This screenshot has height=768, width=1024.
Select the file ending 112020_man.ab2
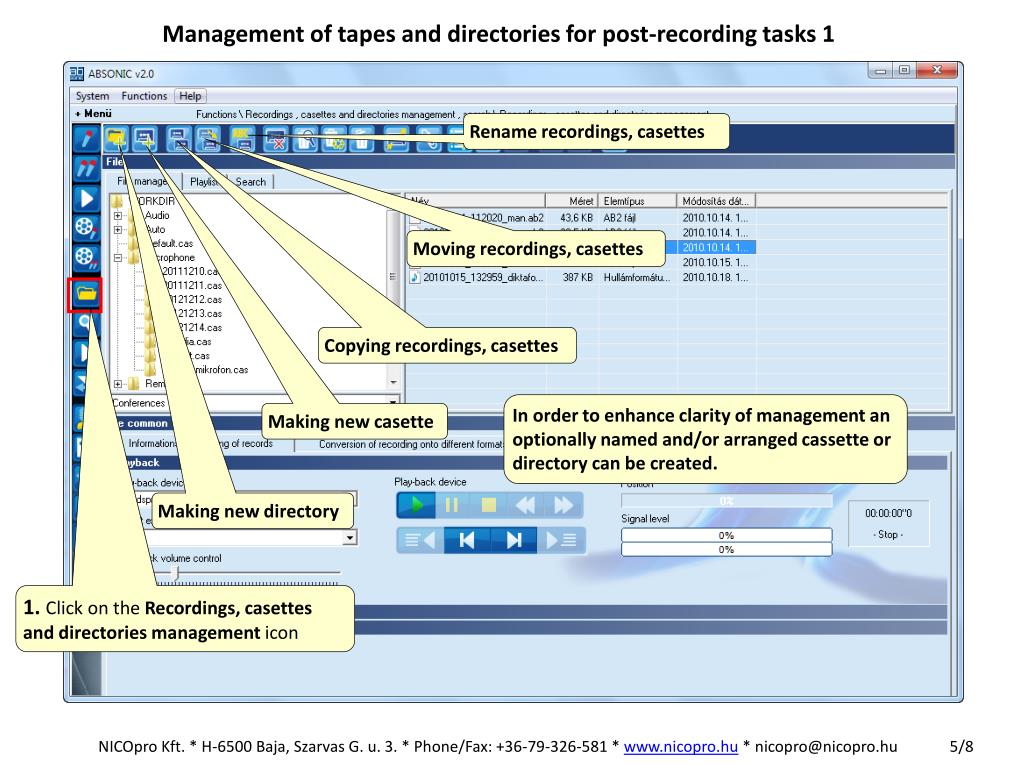click(507, 218)
